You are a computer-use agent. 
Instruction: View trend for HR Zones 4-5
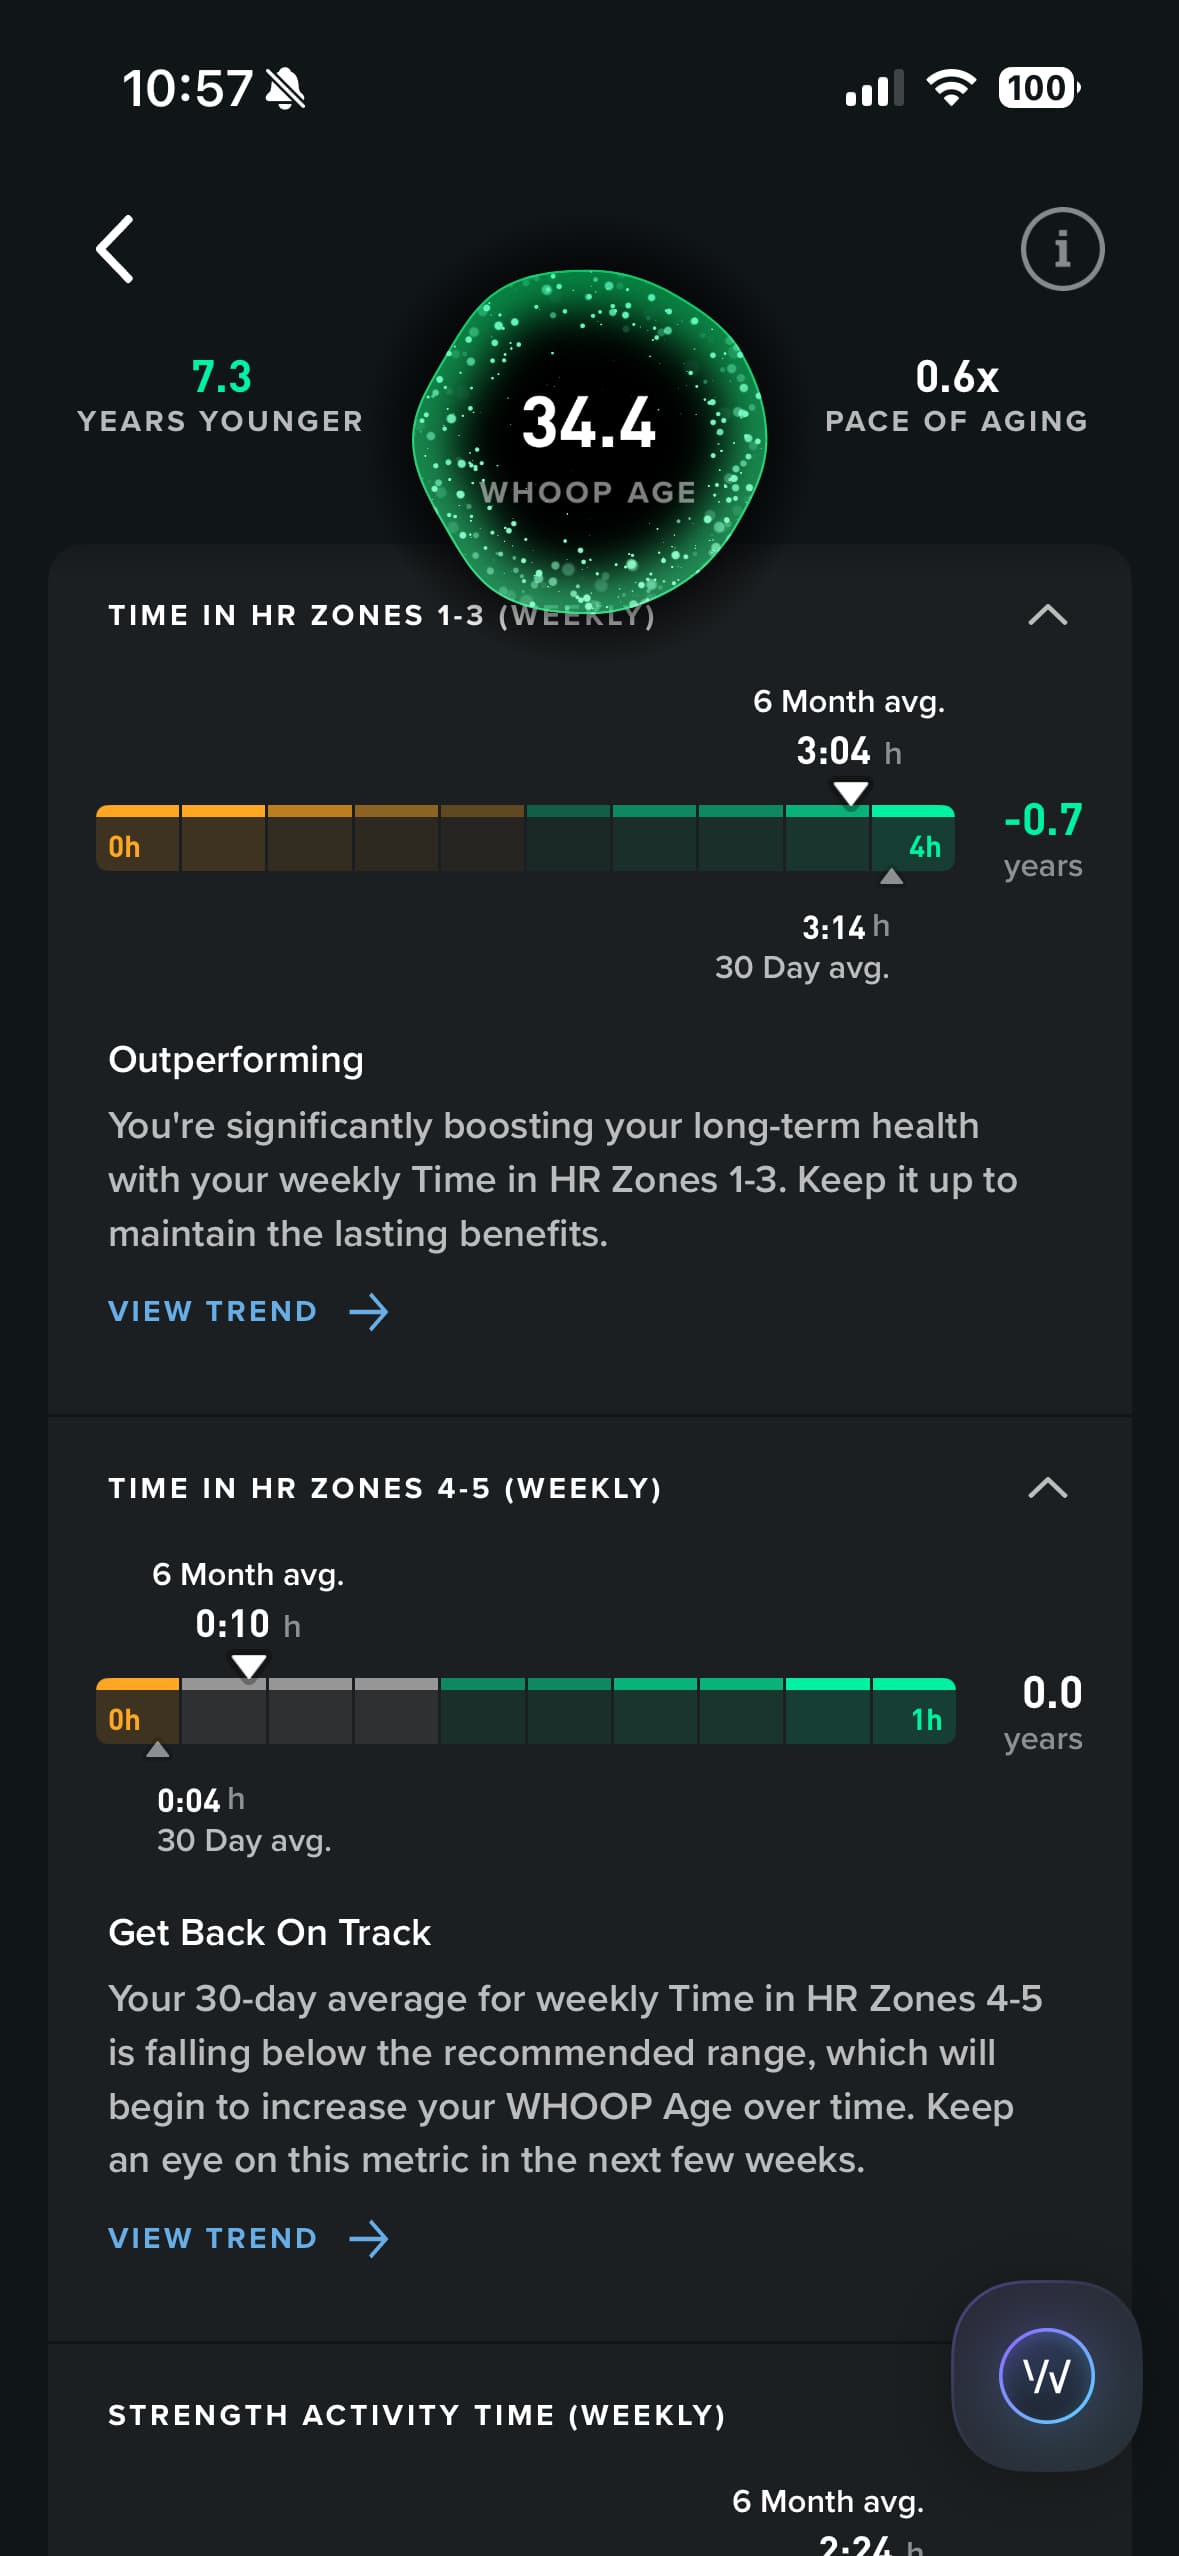click(x=213, y=2239)
